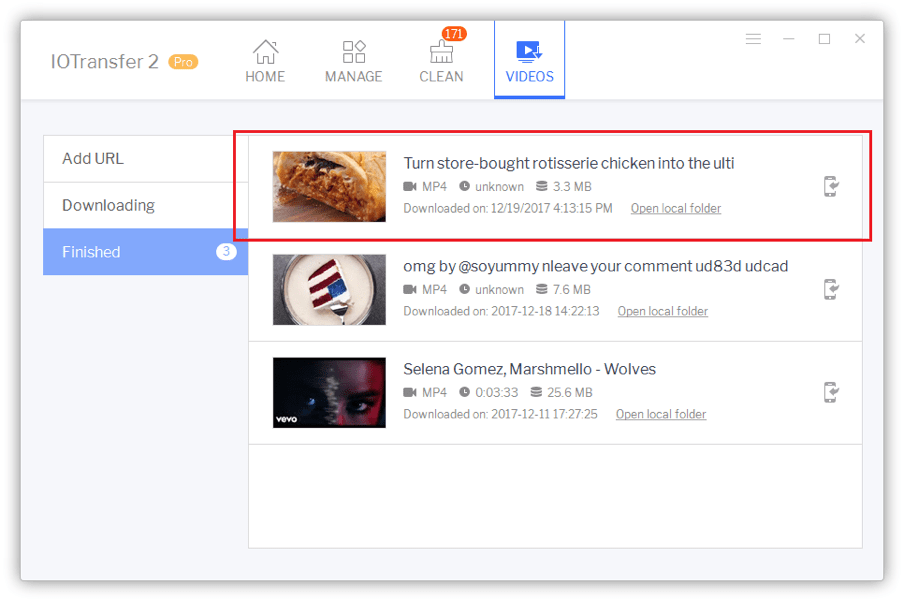The width and height of the screenshot is (904, 601).
Task: Click the @soyummy video thumbnail
Action: coord(328,289)
